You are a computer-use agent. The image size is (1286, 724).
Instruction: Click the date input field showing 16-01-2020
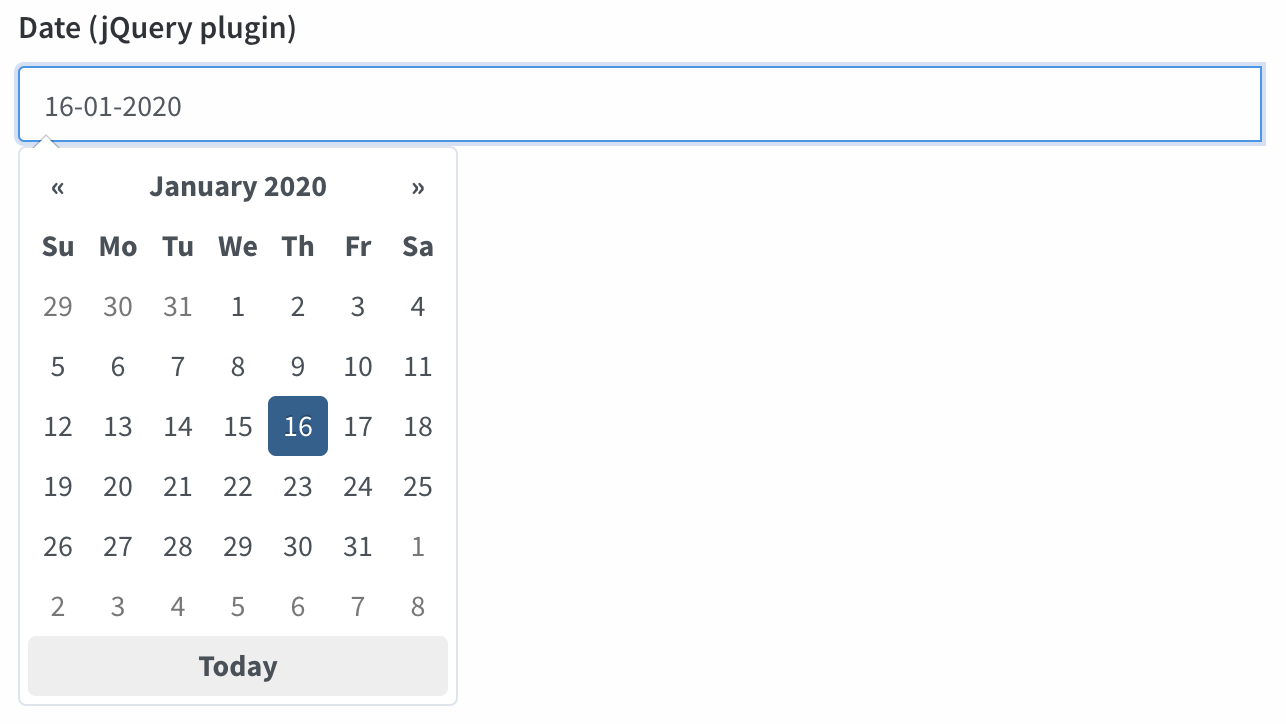click(x=640, y=104)
